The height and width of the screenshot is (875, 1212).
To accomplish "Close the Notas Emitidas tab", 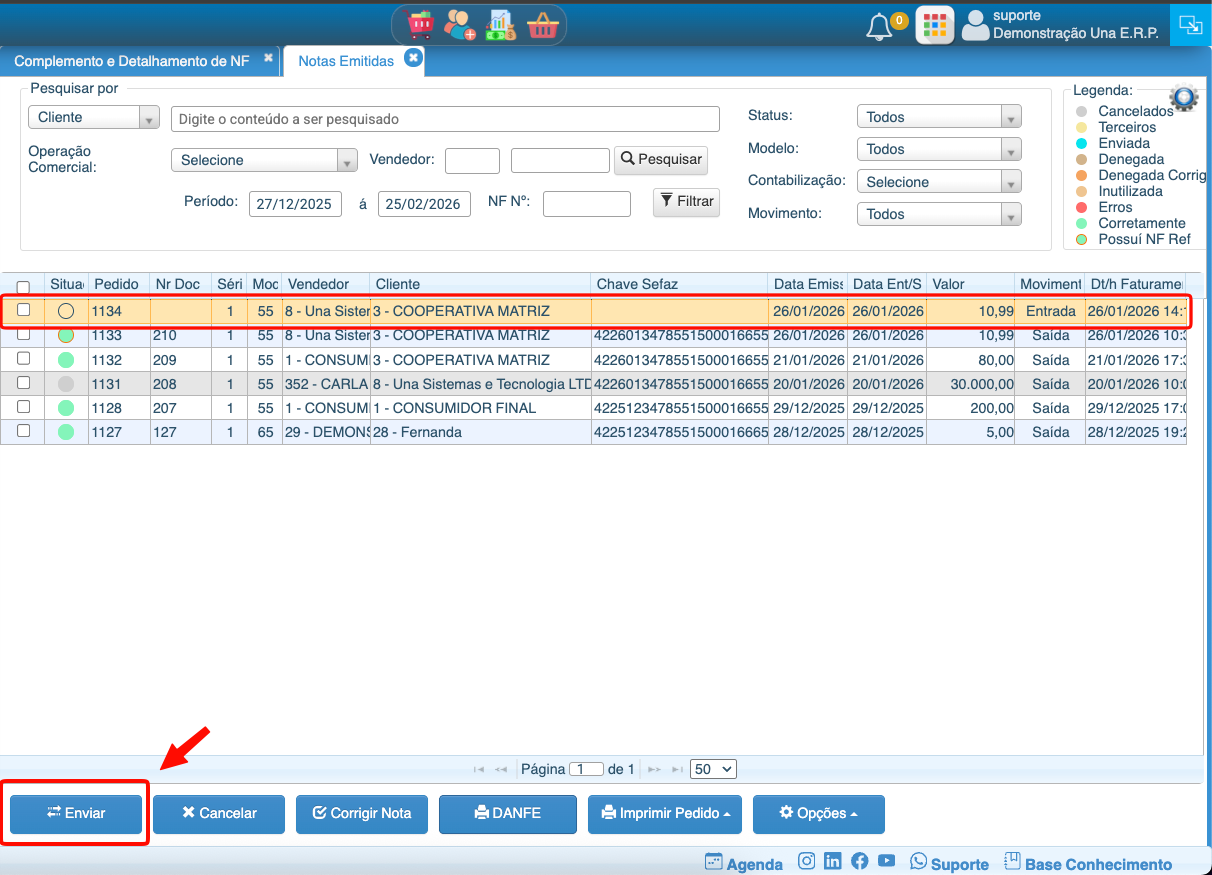I will (413, 59).
